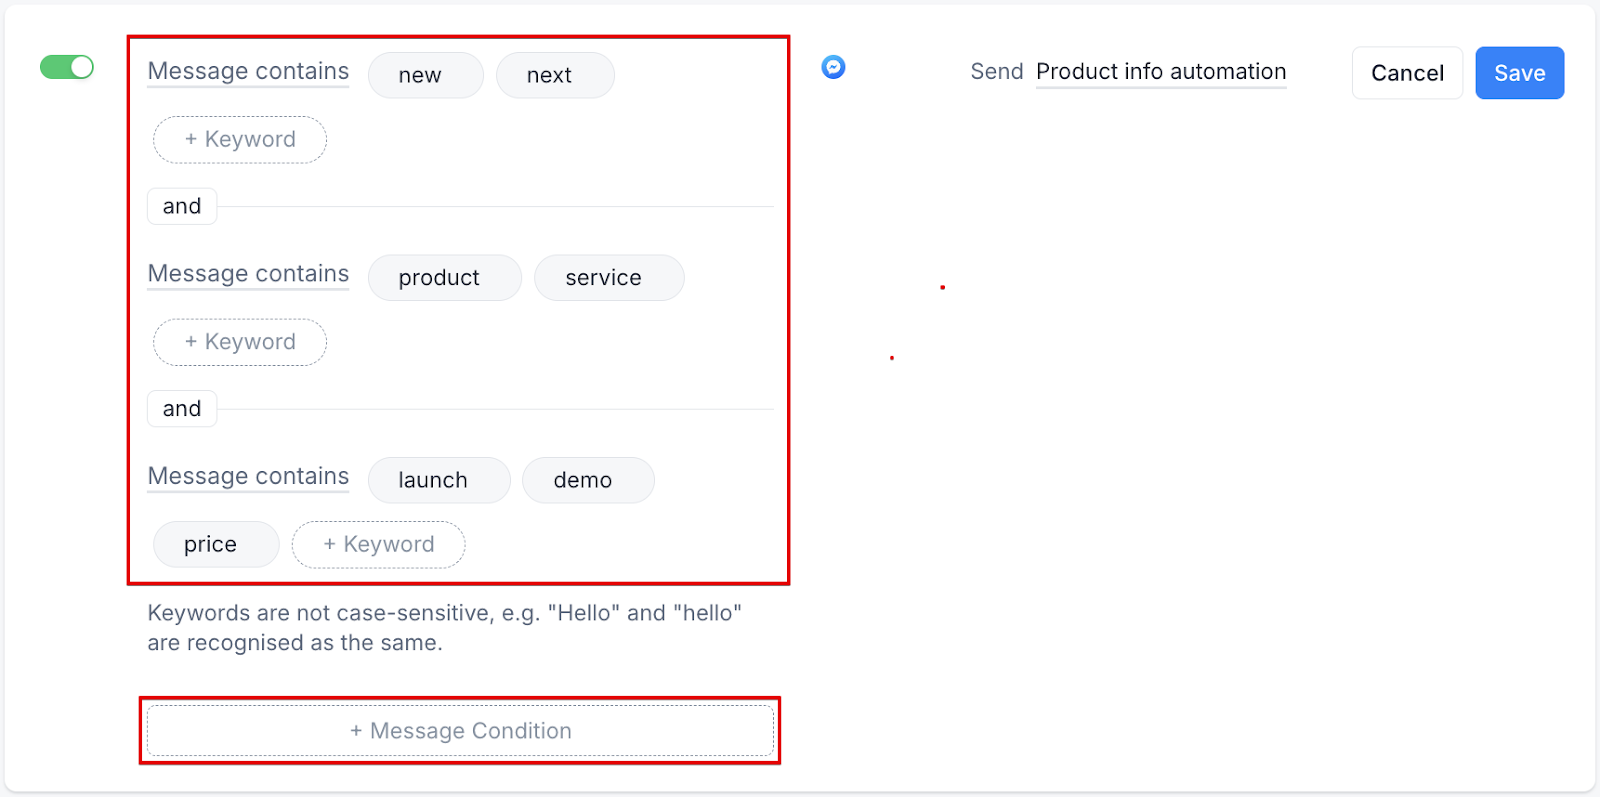Viewport: 1600px width, 797px height.
Task: Select the "price" keyword chip
Action: (215, 544)
